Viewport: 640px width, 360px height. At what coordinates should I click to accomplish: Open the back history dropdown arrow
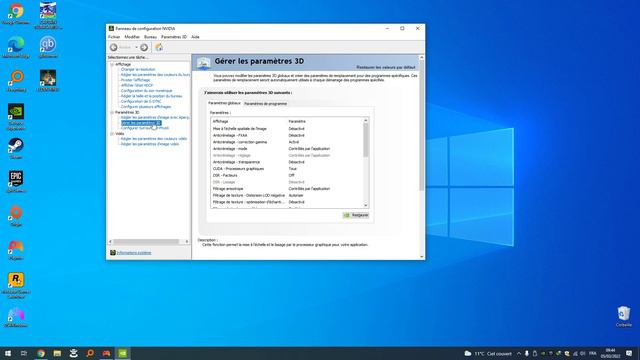(x=136, y=47)
